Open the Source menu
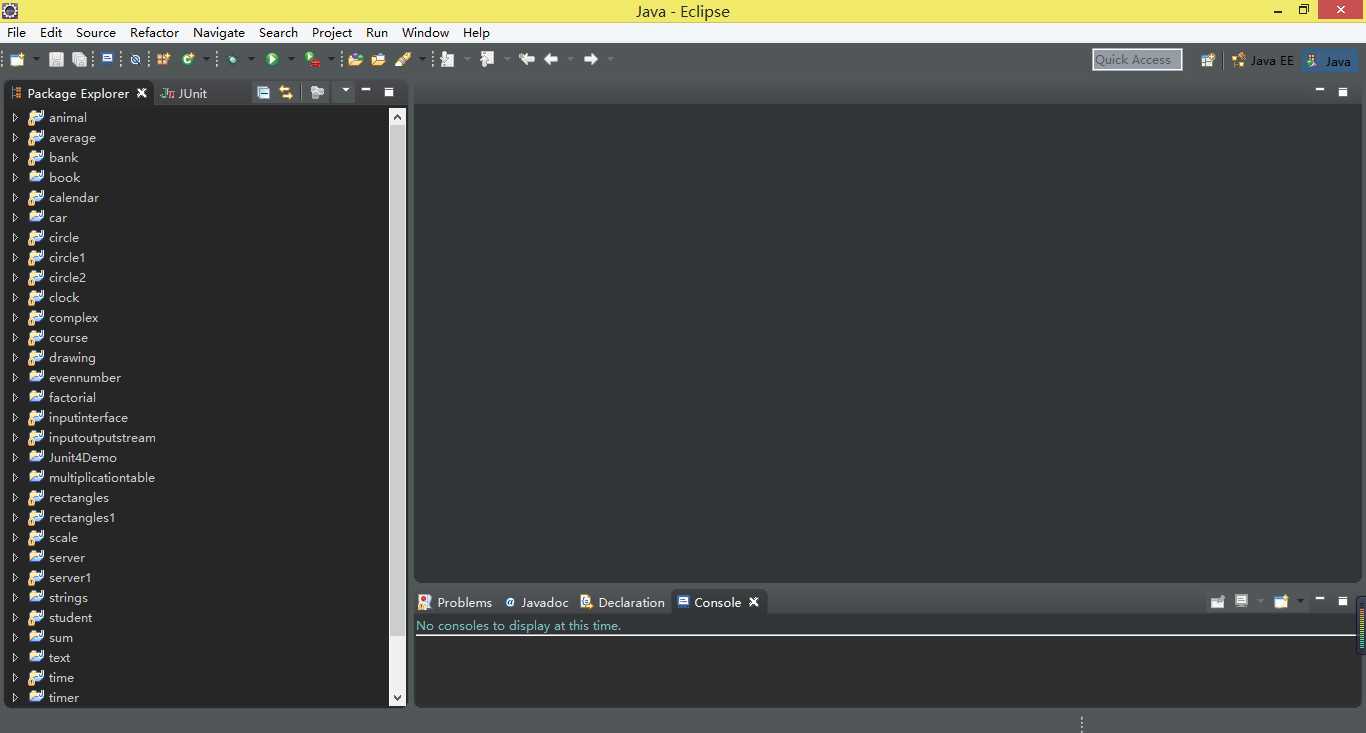This screenshot has width=1366, height=733. point(96,32)
